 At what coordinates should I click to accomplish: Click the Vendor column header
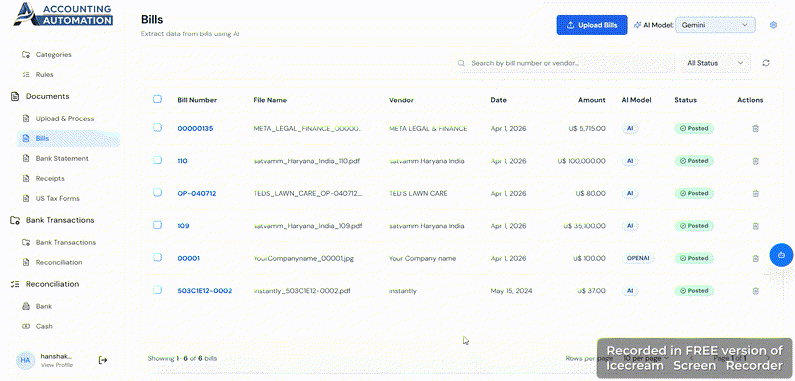pos(401,100)
